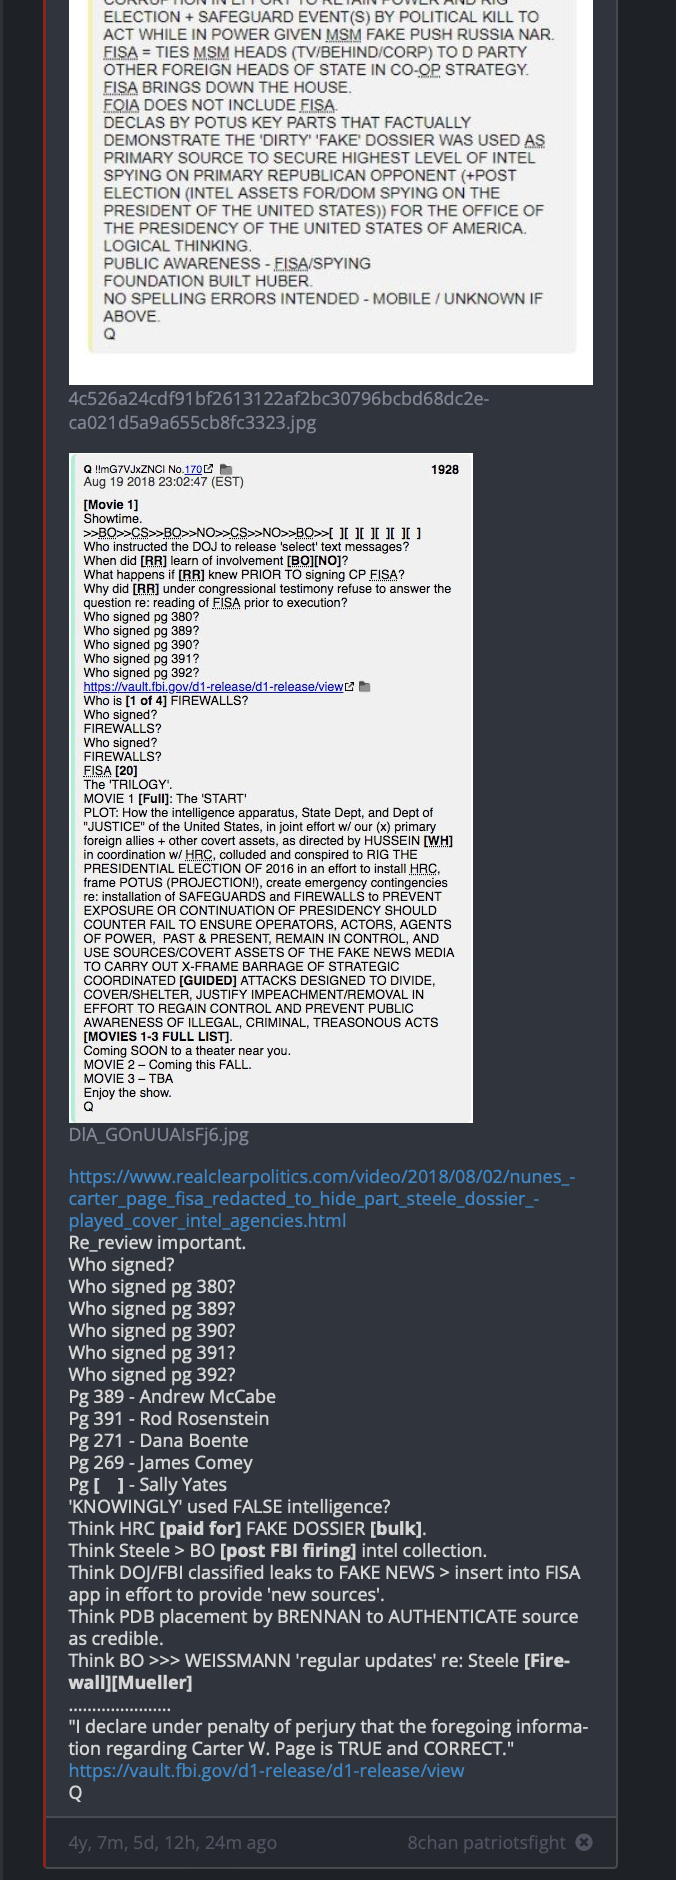This screenshot has width=676, height=1880.
Task: Click the 'Pg 389 - Andrew McCabe' line
Action: click(172, 1396)
